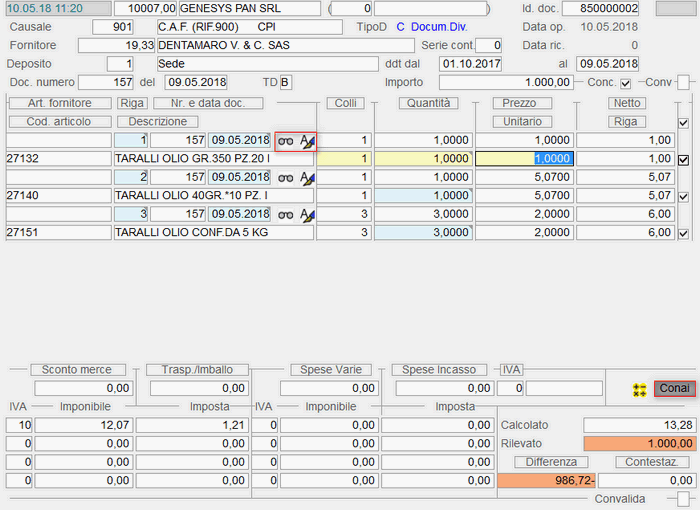Click the Differenza button

[551, 462]
